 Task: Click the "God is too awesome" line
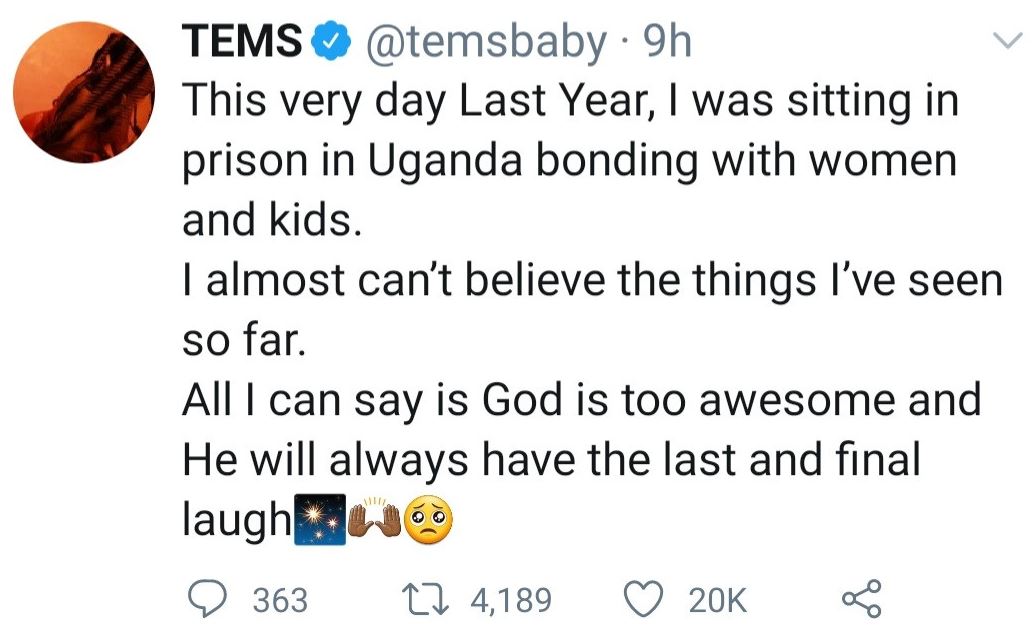point(581,401)
